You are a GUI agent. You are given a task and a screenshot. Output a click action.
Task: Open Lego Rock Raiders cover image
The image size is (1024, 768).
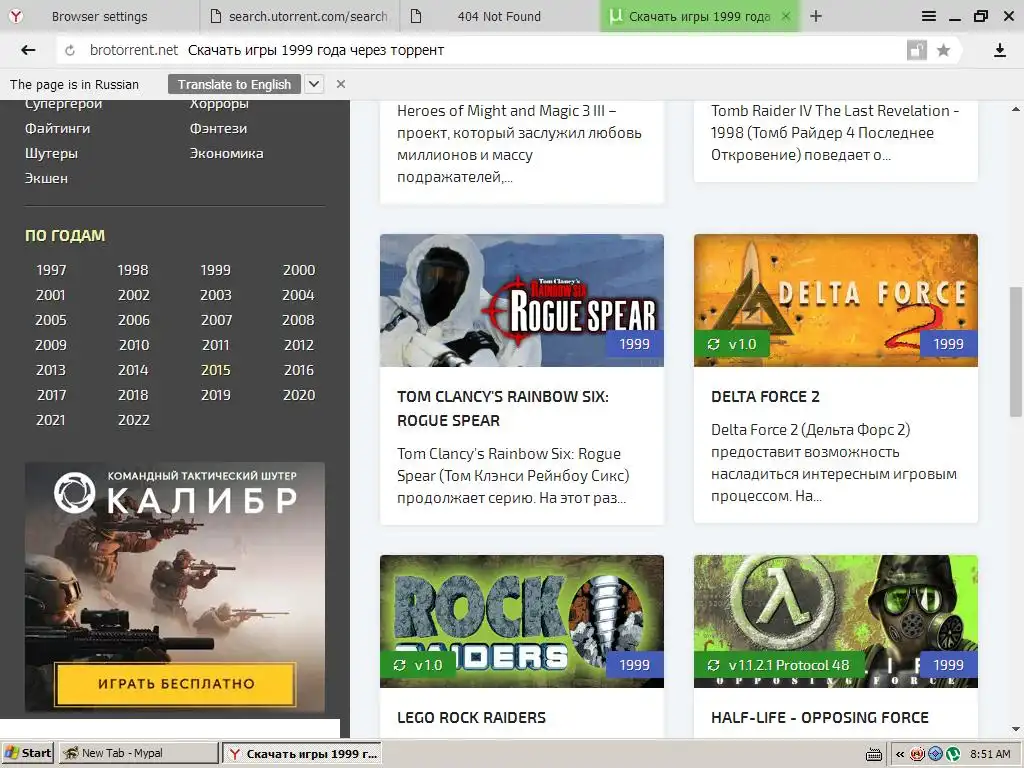coord(522,621)
